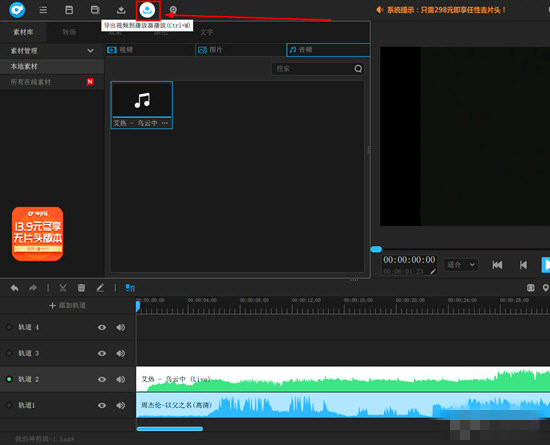Click the blue play button

546,265
